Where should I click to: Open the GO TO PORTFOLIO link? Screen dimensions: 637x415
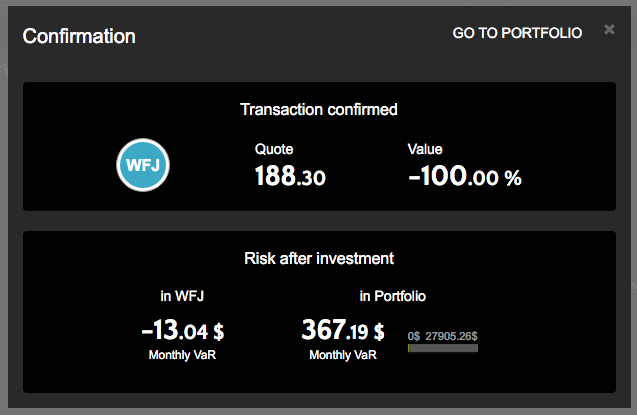(x=517, y=33)
